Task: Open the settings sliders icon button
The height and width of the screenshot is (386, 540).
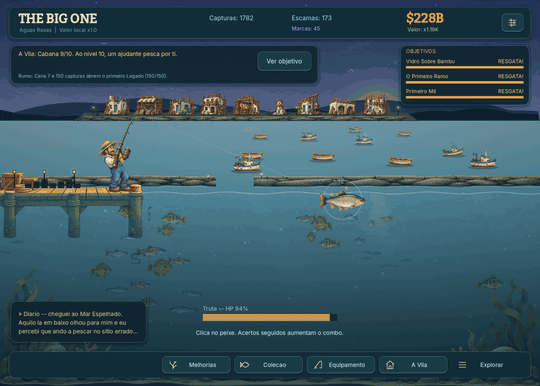Action: click(512, 23)
